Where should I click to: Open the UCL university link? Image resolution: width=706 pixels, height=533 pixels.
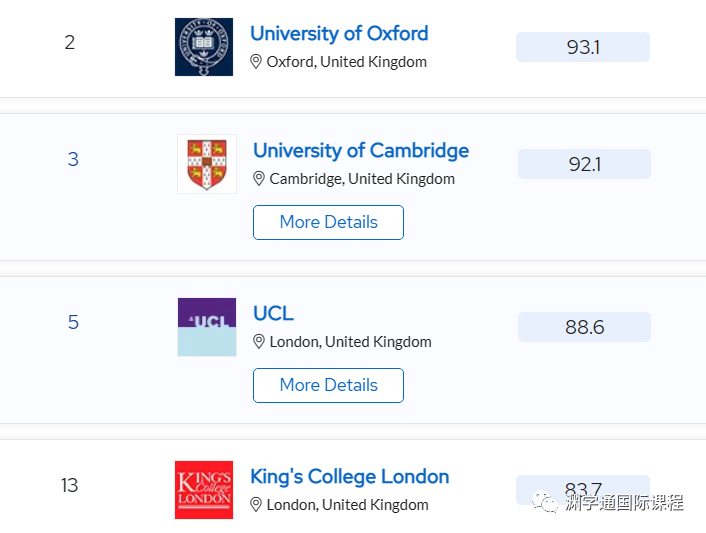(273, 313)
